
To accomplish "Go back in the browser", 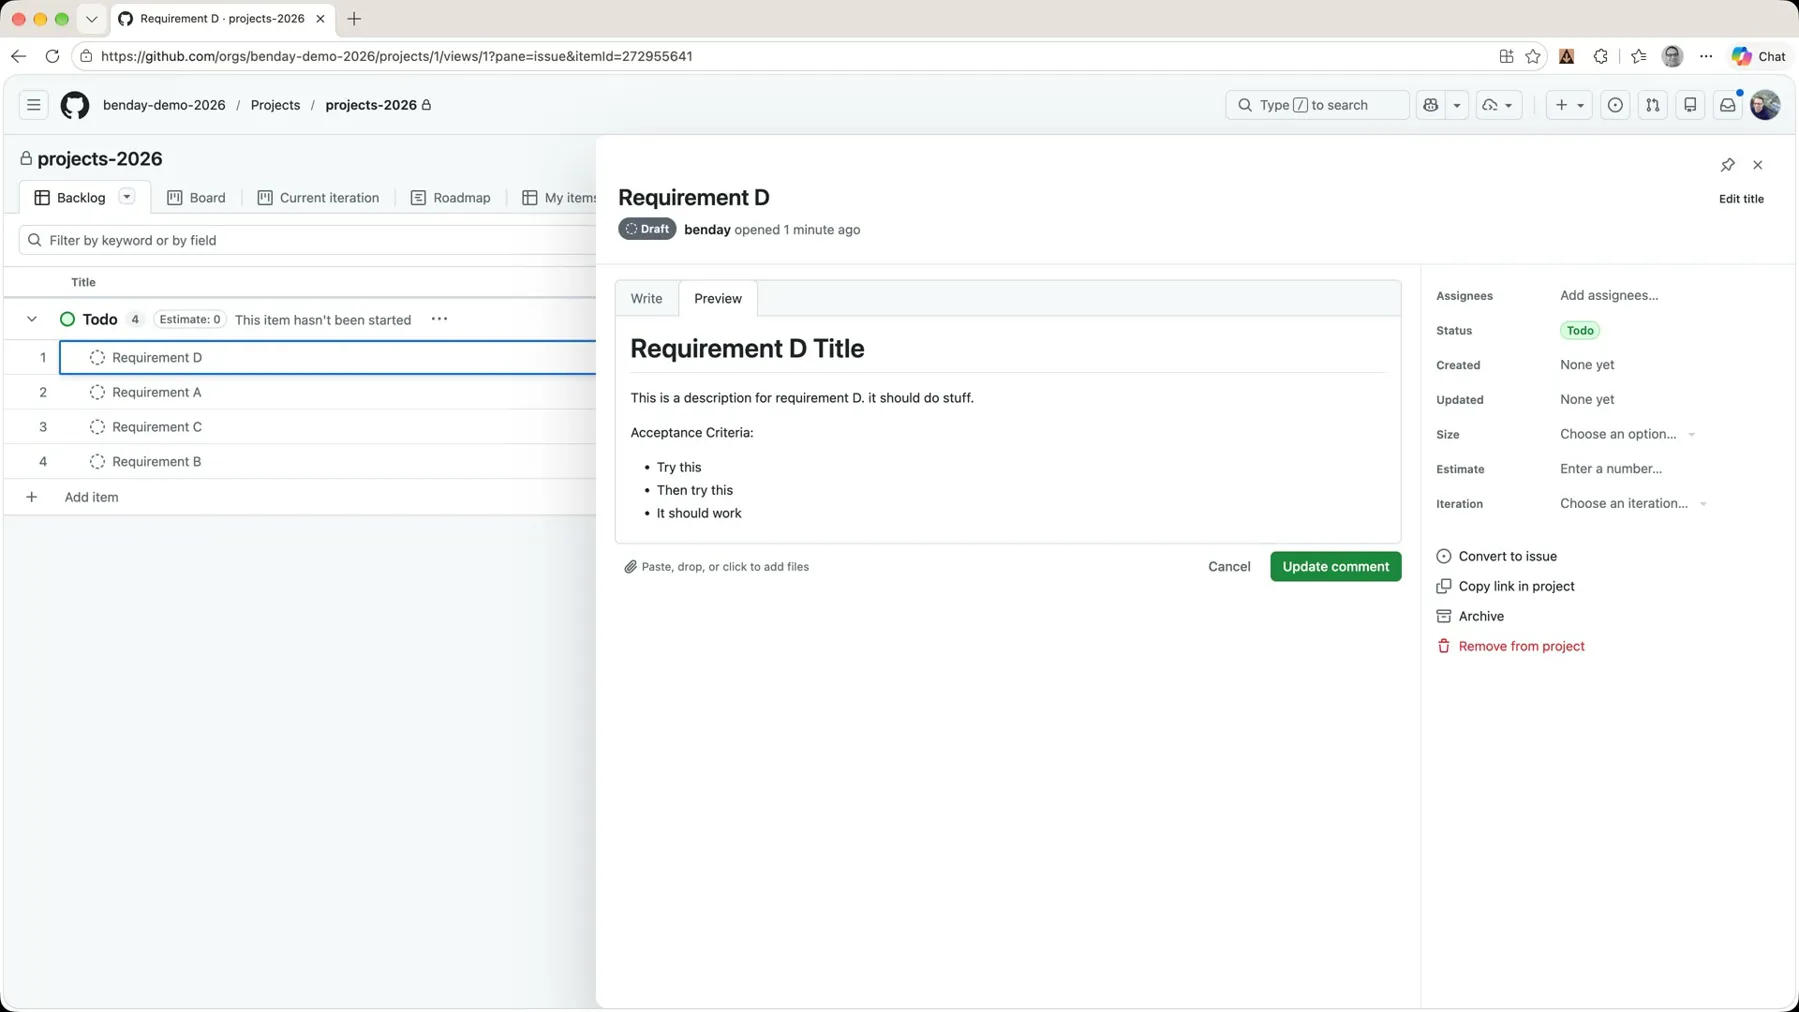I will tap(18, 56).
